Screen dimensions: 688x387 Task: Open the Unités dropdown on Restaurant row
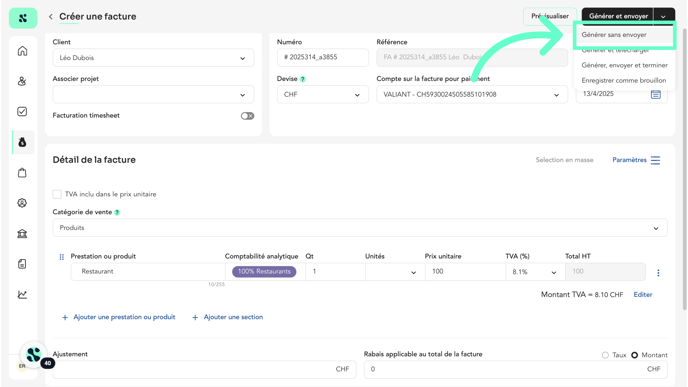(x=395, y=272)
